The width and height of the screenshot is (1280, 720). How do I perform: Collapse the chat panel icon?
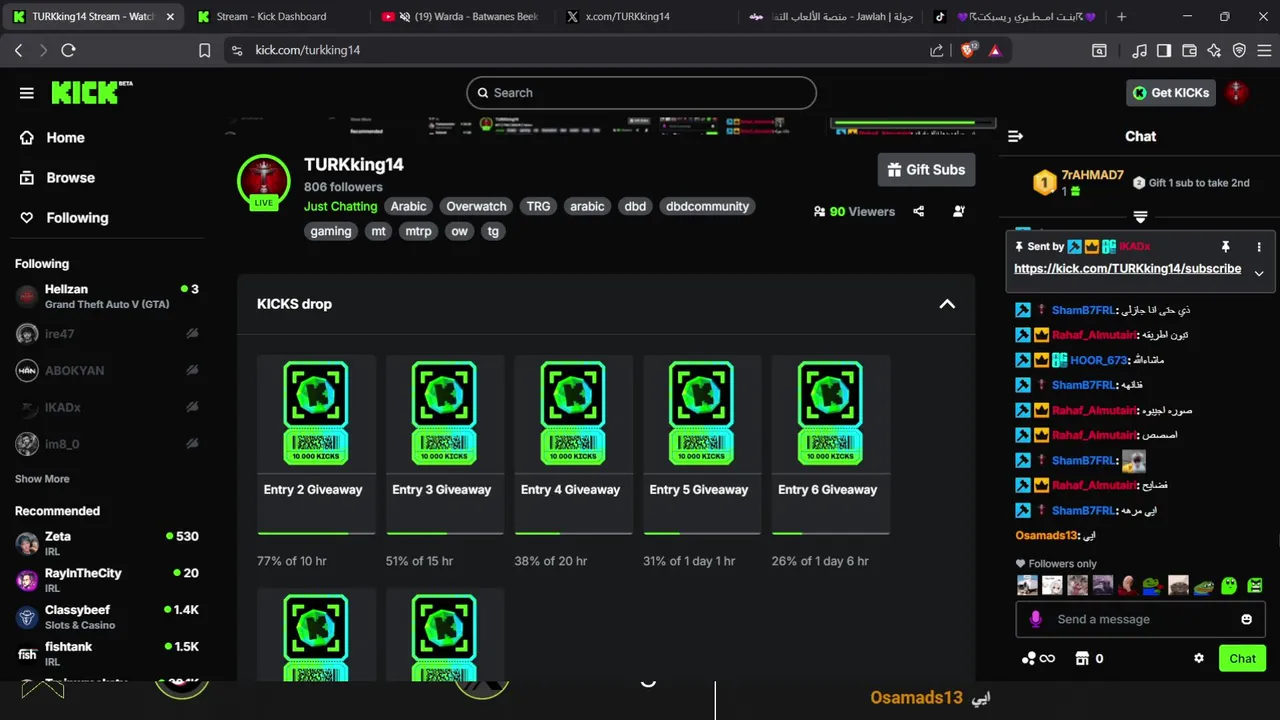click(x=1015, y=136)
